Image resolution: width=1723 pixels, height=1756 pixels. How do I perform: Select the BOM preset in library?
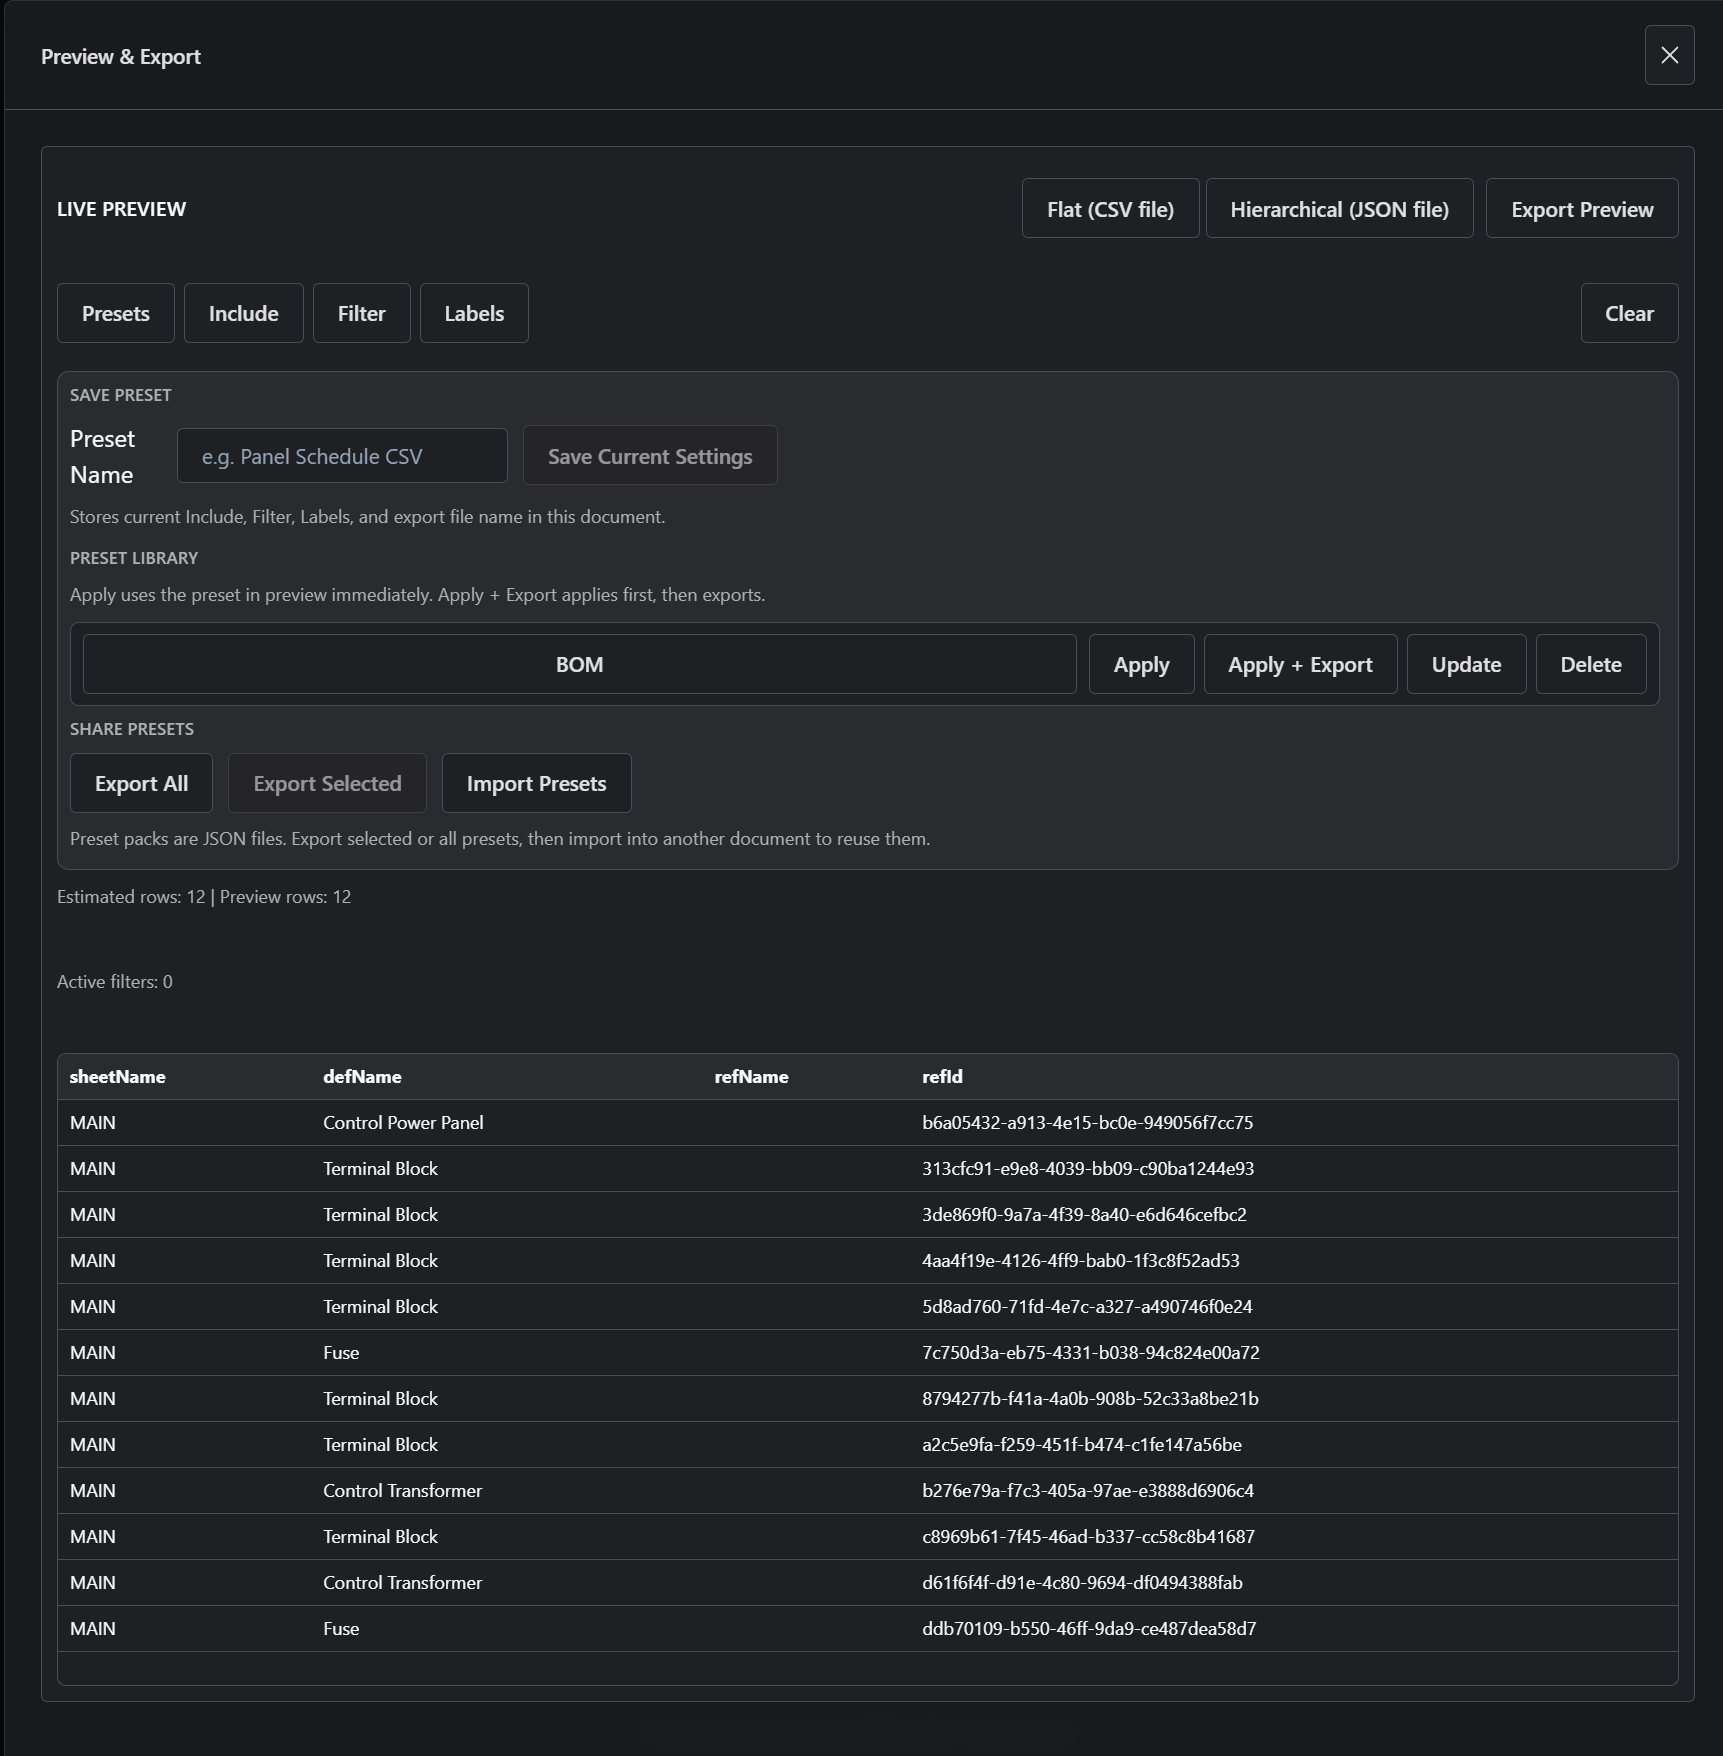tap(579, 664)
